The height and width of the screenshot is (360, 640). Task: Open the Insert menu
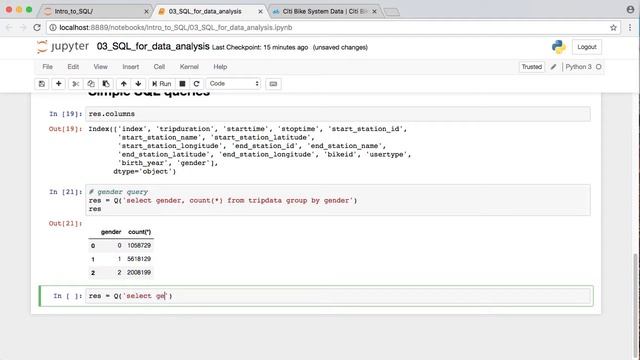point(131,67)
